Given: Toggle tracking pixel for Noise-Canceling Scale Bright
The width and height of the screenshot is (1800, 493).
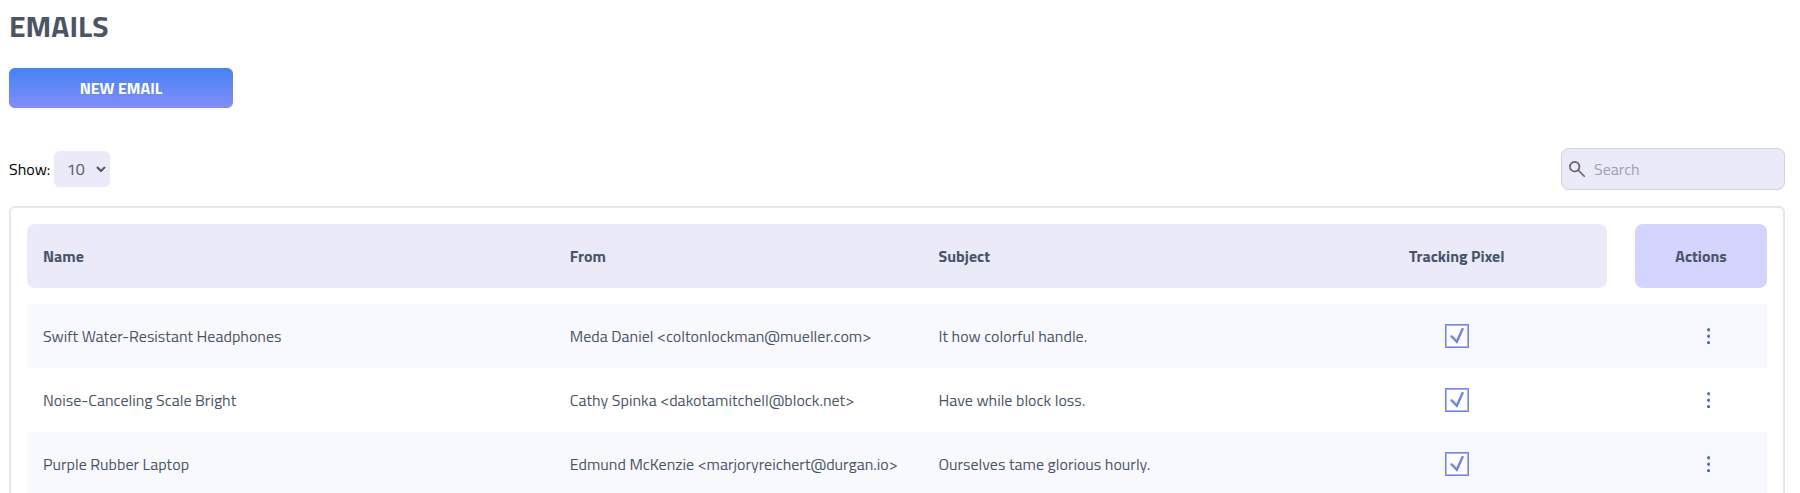Looking at the screenshot, I should click(1457, 400).
